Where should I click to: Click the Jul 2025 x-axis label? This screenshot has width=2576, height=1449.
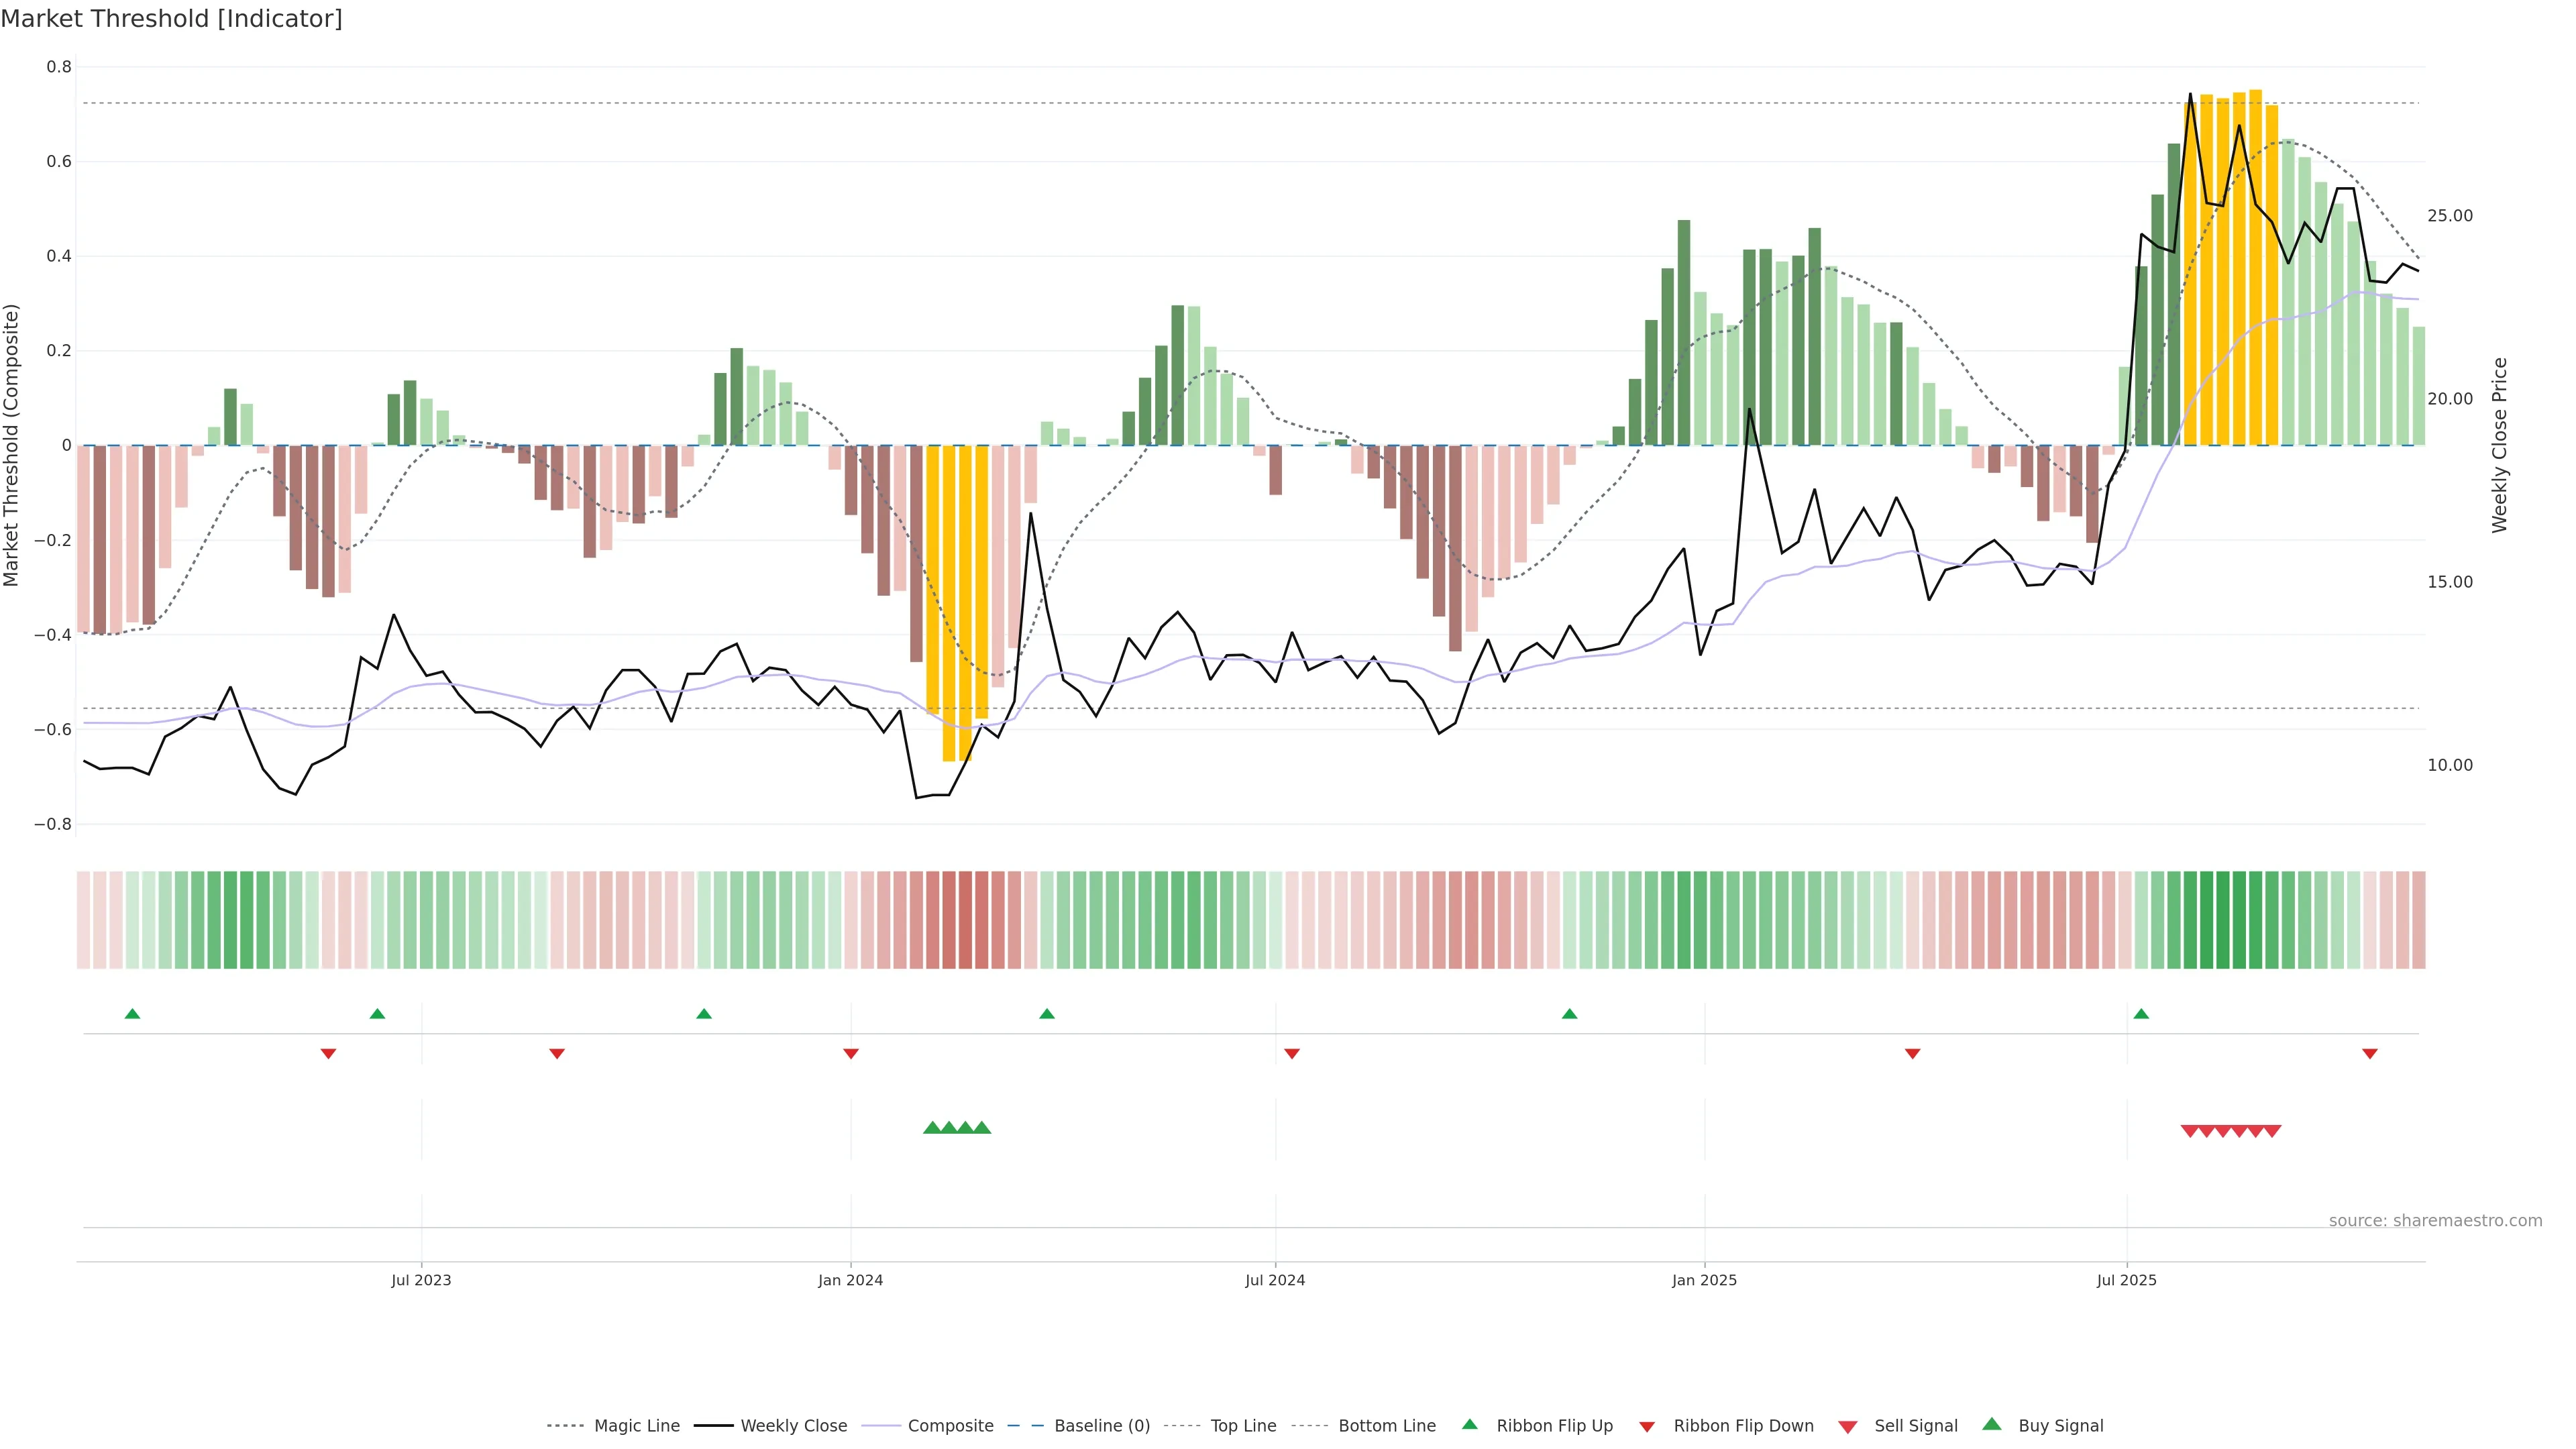pos(2126,1280)
